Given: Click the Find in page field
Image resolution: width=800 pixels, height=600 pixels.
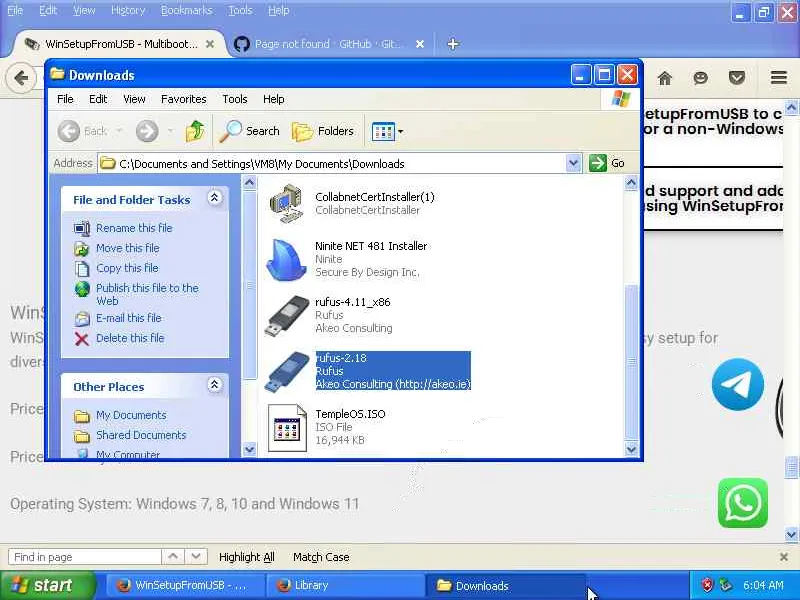Looking at the screenshot, I should coord(85,557).
